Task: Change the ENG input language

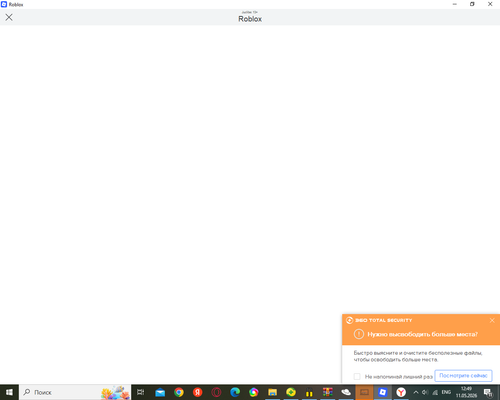Action: click(446, 392)
